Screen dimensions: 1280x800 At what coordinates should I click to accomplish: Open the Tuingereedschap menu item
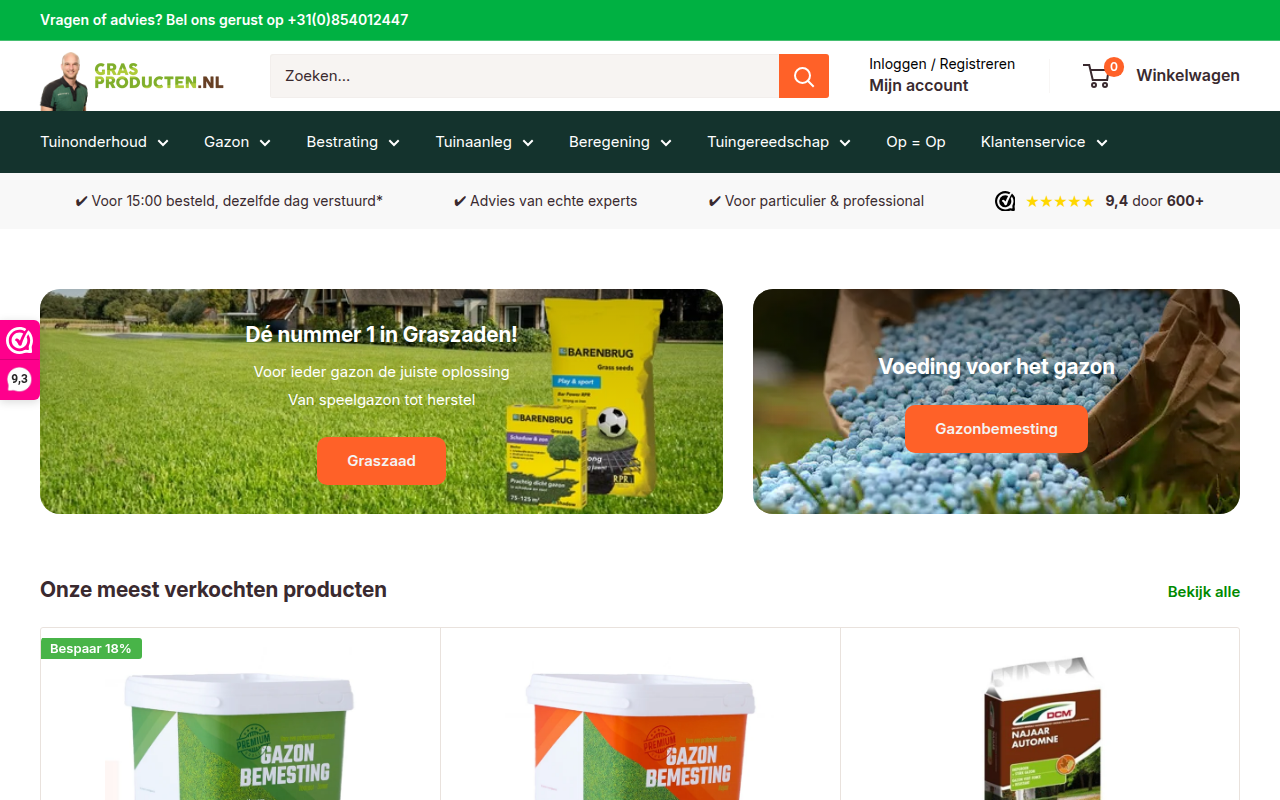coord(768,142)
